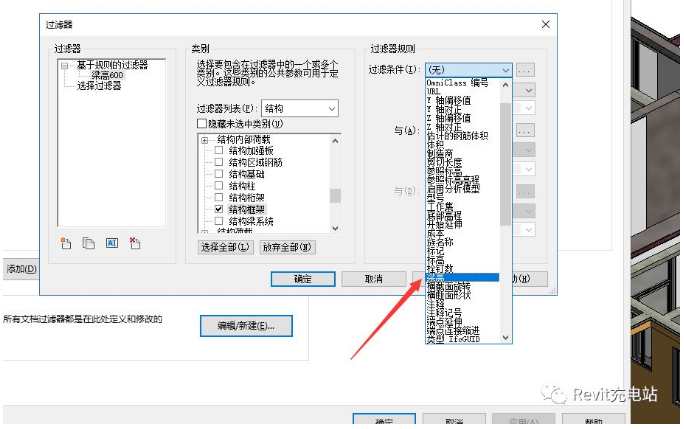Screen dimensions: 684x429
Task: Choose 启用分析模型 from the list
Action: tap(453, 189)
